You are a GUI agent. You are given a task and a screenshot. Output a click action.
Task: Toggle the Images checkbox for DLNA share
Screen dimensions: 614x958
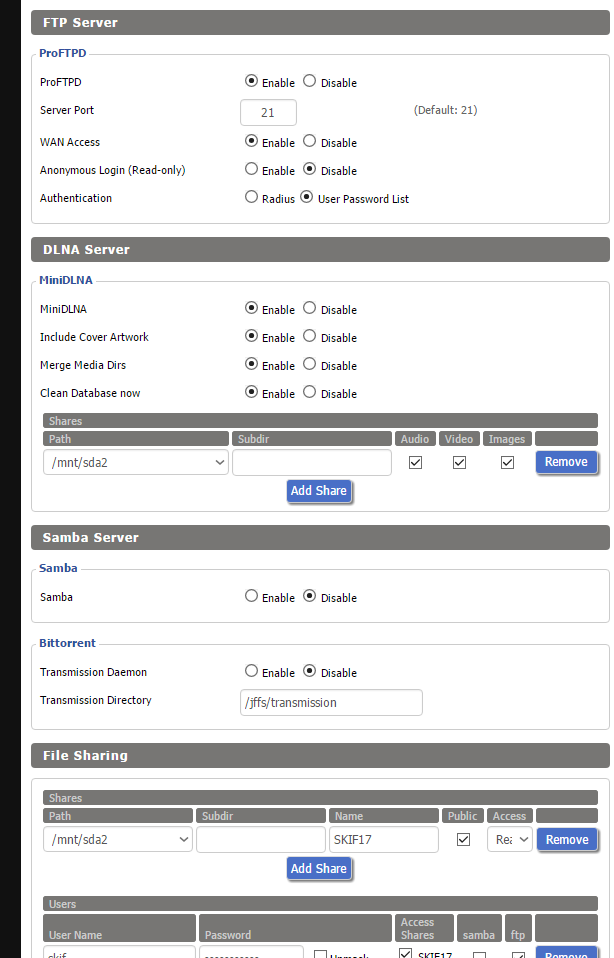(x=507, y=462)
